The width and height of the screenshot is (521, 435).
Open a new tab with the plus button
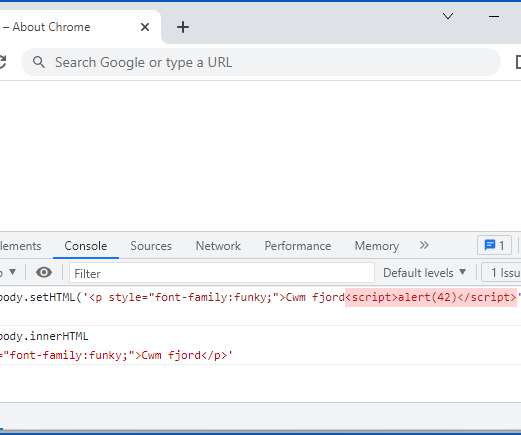pyautogui.click(x=183, y=27)
